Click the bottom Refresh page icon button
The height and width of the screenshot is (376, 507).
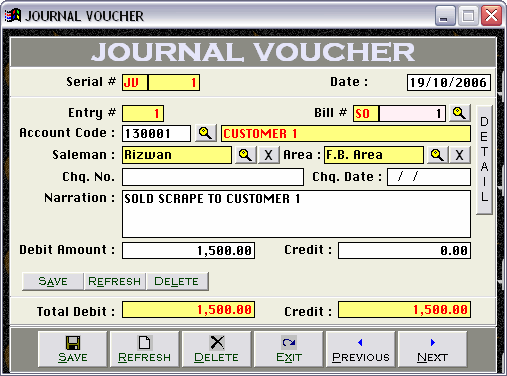pos(144,349)
